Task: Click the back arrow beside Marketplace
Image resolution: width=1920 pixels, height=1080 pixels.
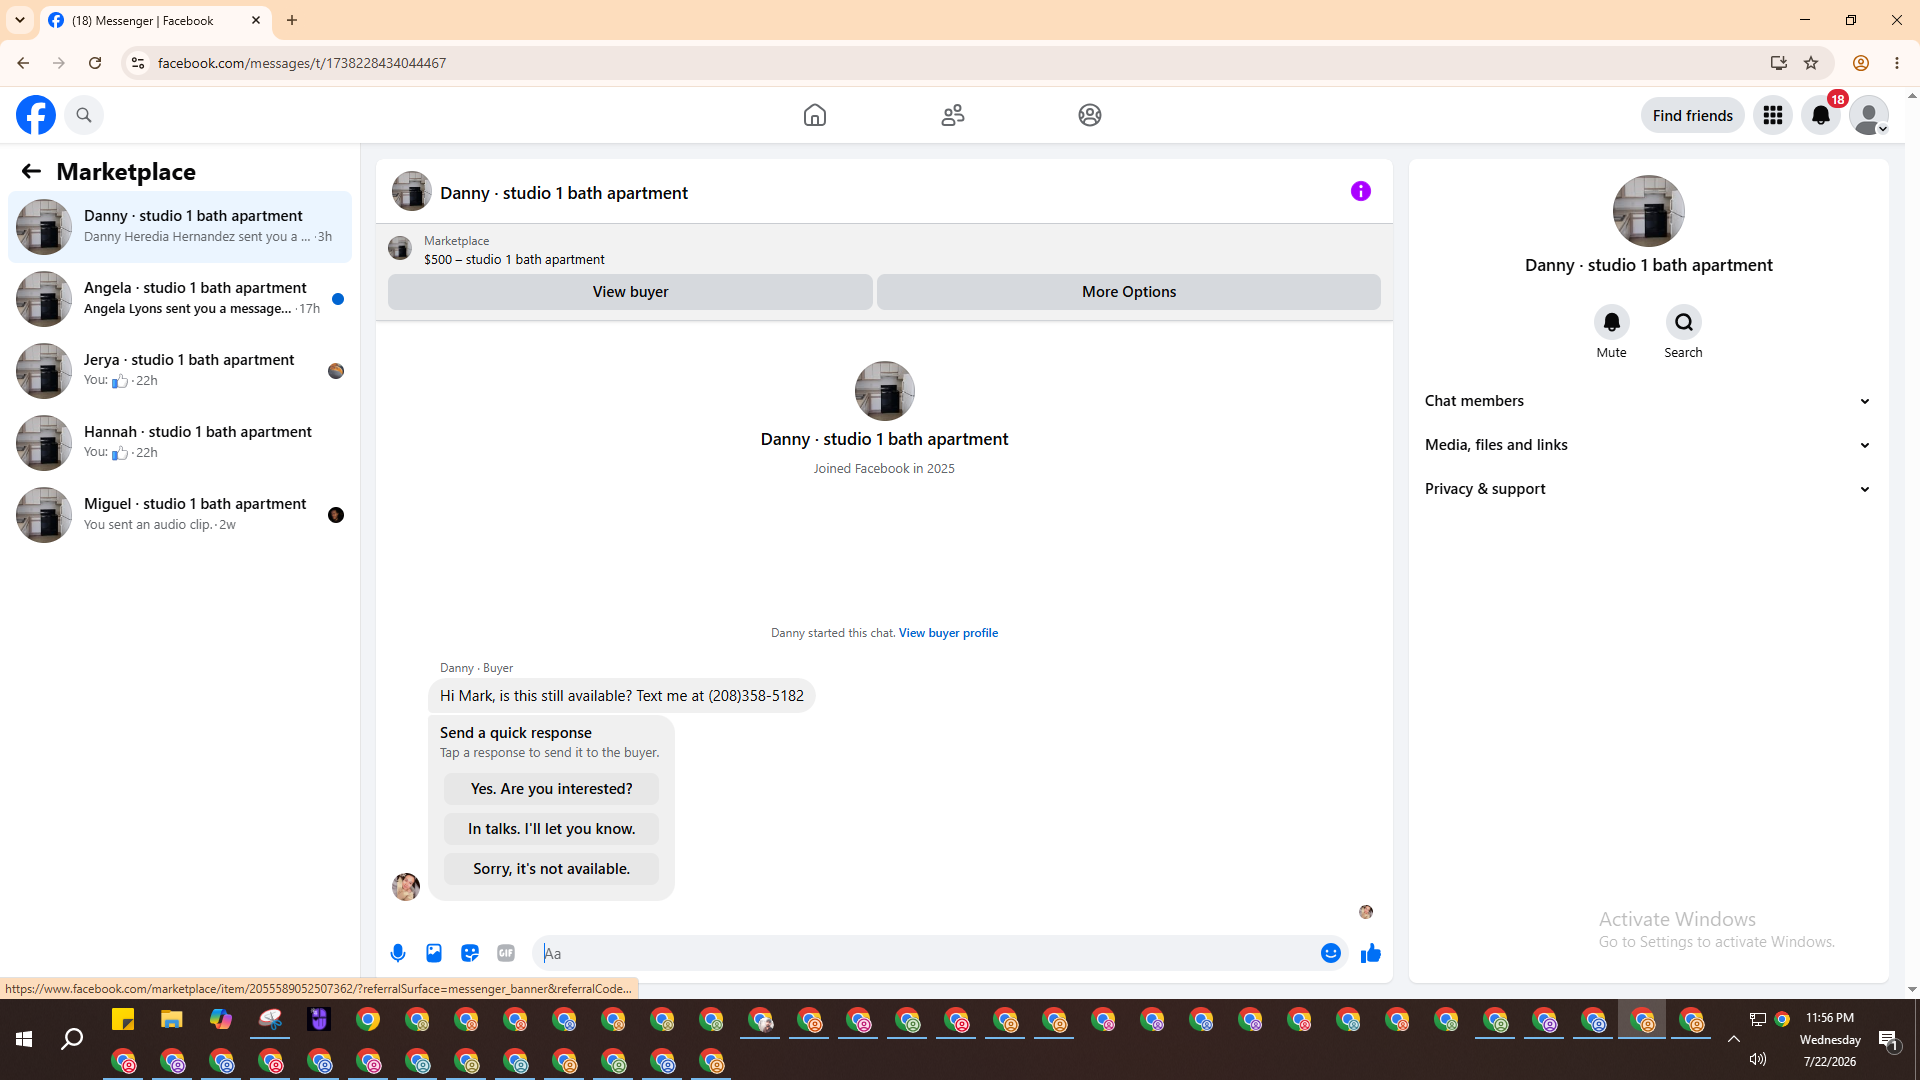Action: click(x=31, y=171)
